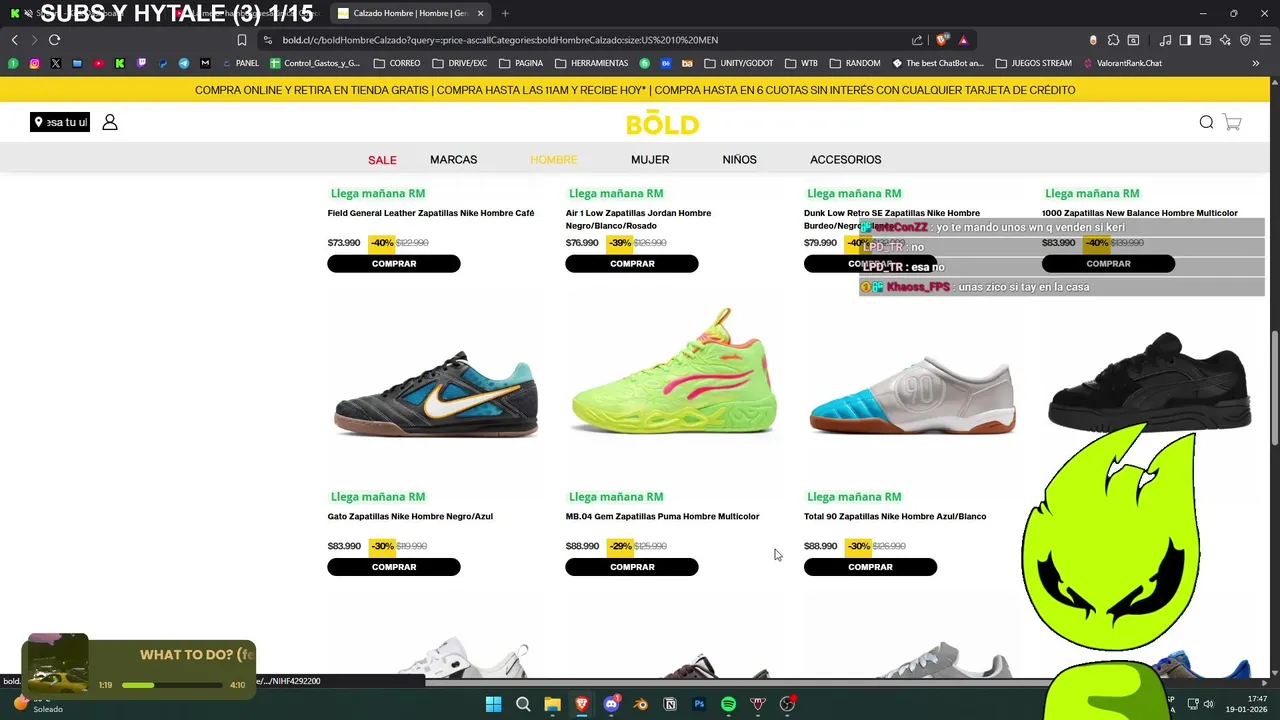
Task: Go back to the previous page
Action: click(14, 40)
